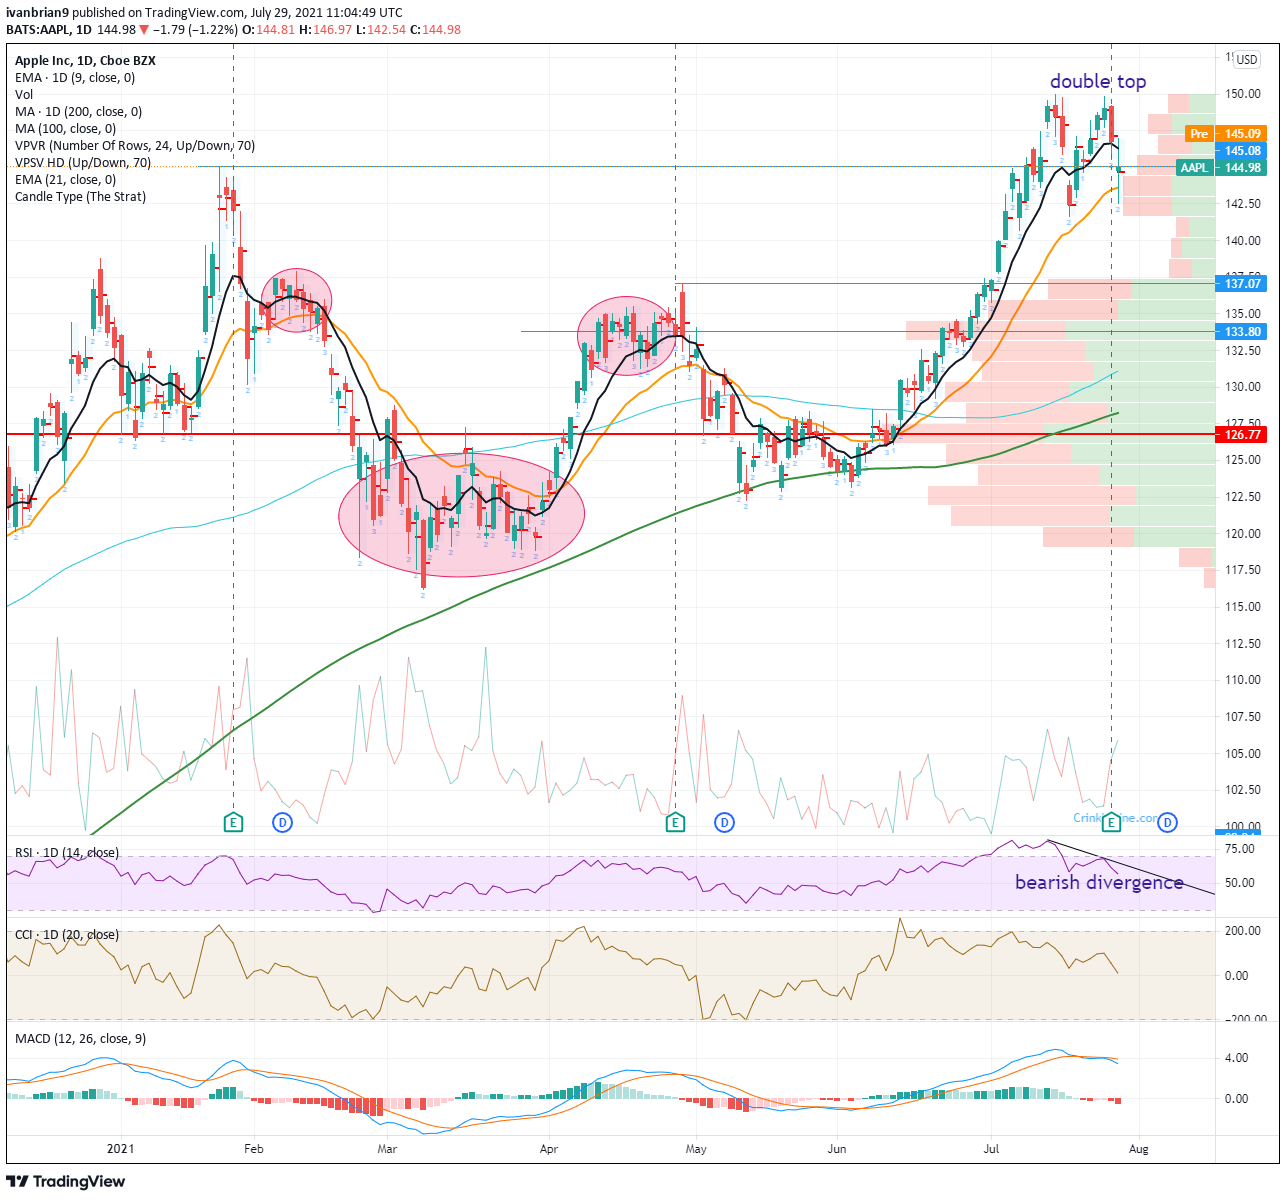This screenshot has width=1286, height=1200.
Task: Click the Apr label on time axis
Action: (x=548, y=1149)
